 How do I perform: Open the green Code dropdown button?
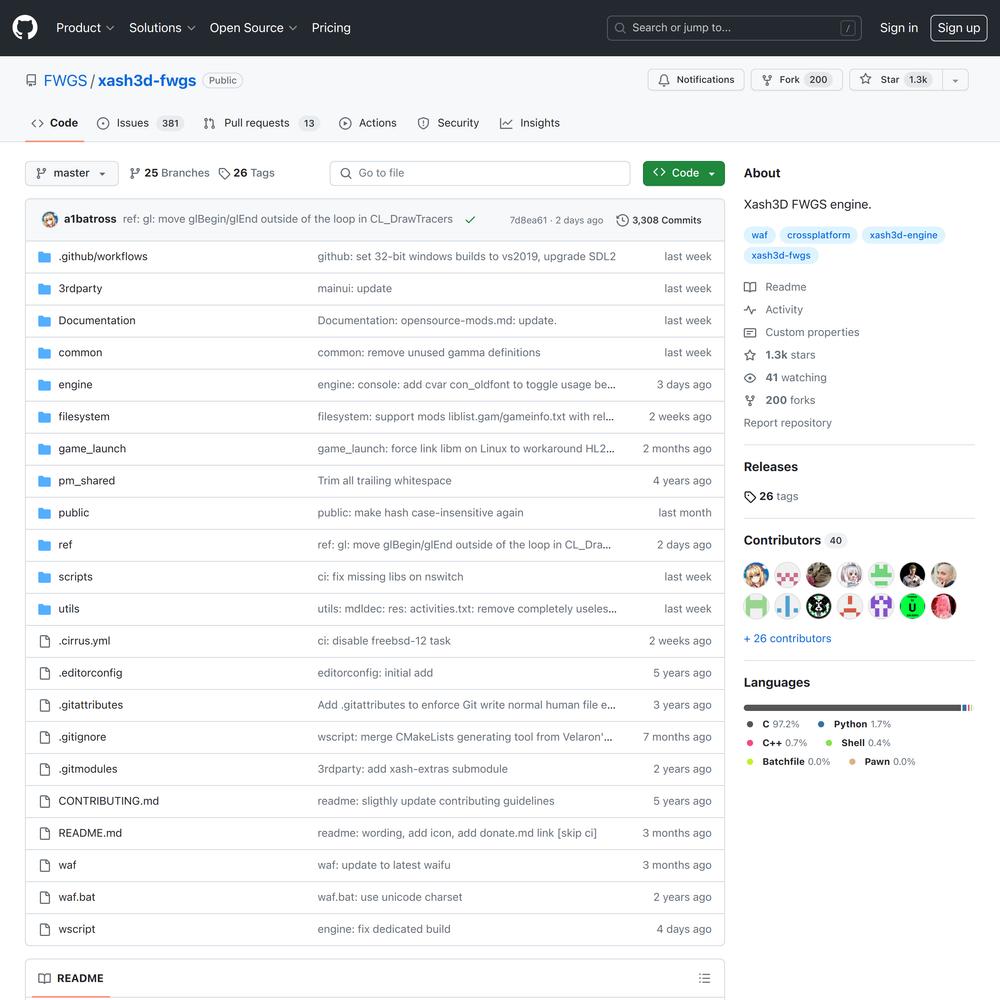coord(684,173)
